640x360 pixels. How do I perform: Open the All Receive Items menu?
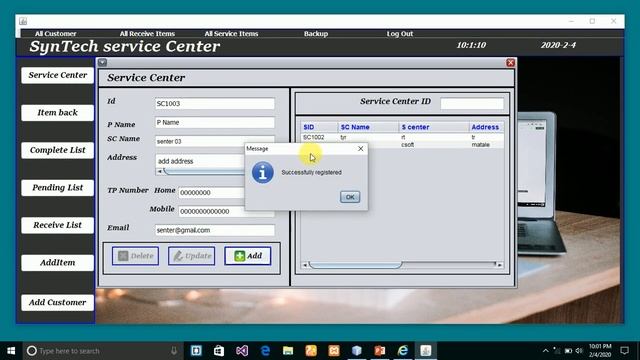(x=147, y=33)
